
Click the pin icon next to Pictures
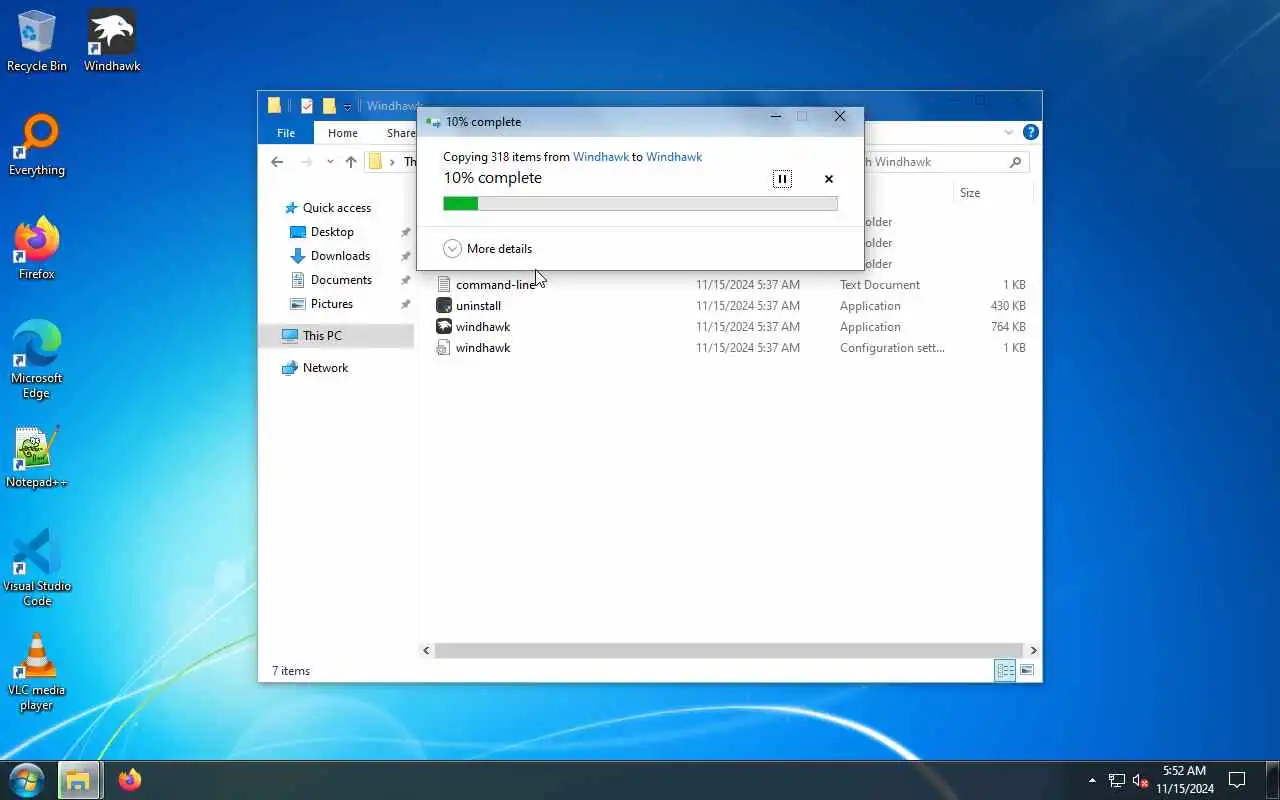point(405,304)
